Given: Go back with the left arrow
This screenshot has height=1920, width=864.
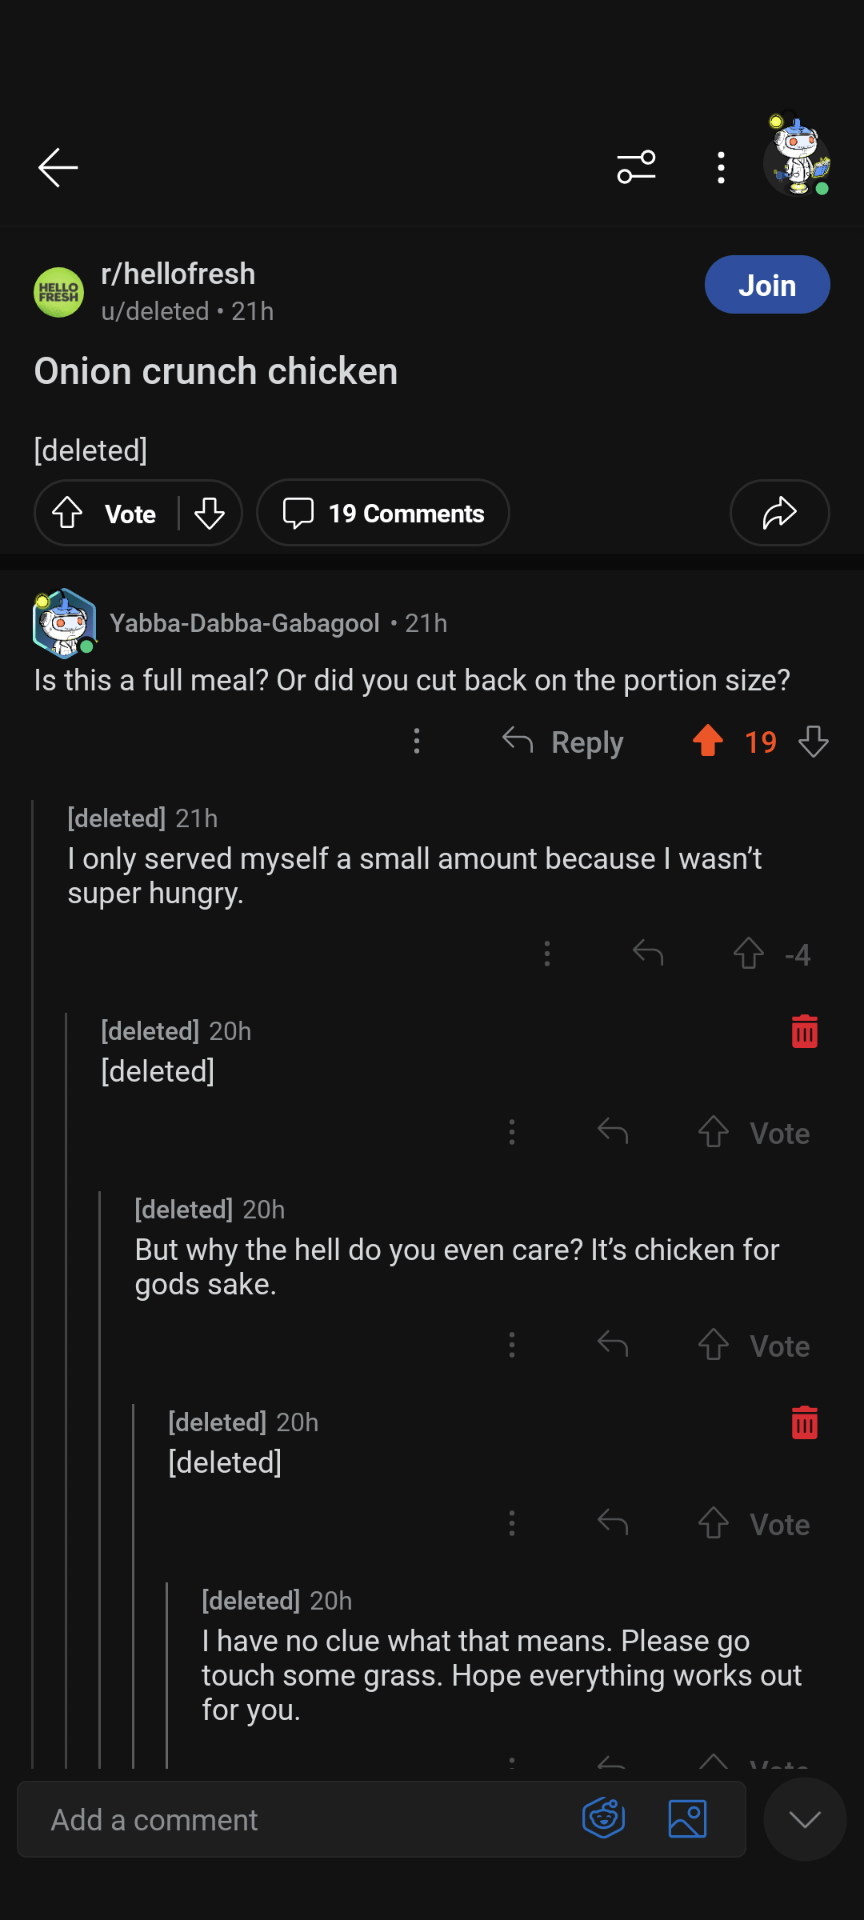Looking at the screenshot, I should click(x=58, y=167).
